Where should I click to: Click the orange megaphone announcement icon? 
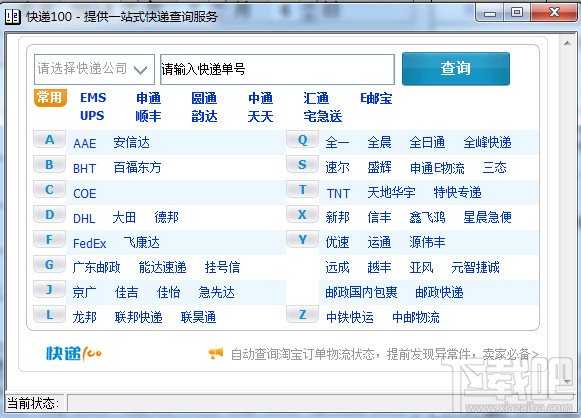[x=216, y=354]
